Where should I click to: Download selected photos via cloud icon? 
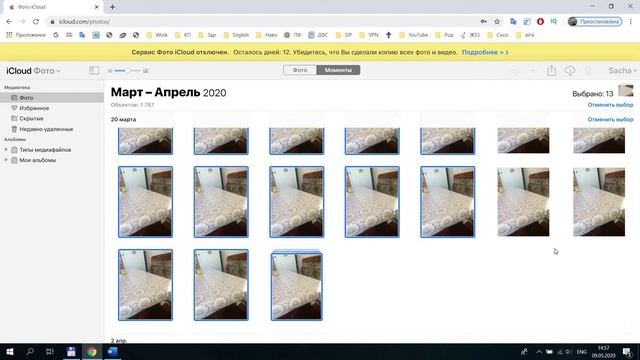(570, 71)
